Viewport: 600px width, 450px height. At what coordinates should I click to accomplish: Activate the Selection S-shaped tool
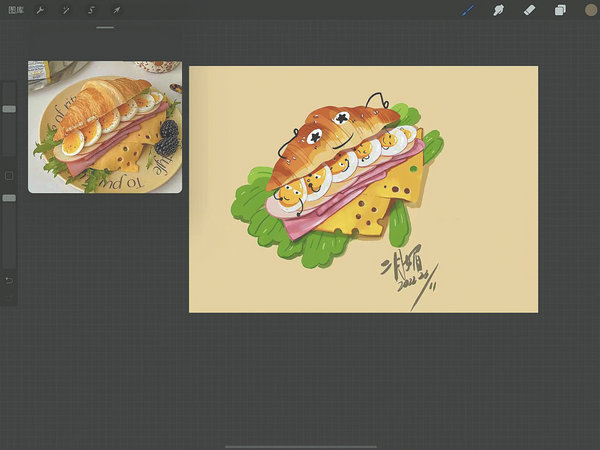pos(91,10)
